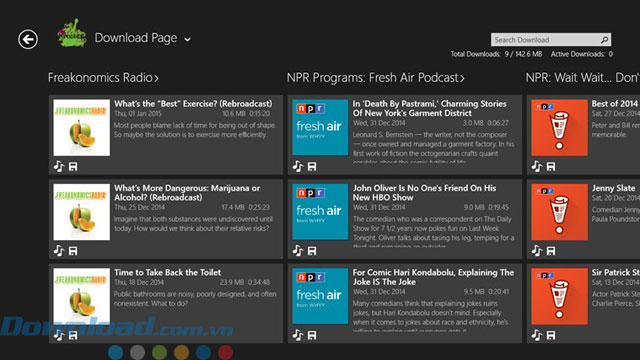Pick the gray color circle
The width and height of the screenshot is (640, 360).
coord(138,352)
